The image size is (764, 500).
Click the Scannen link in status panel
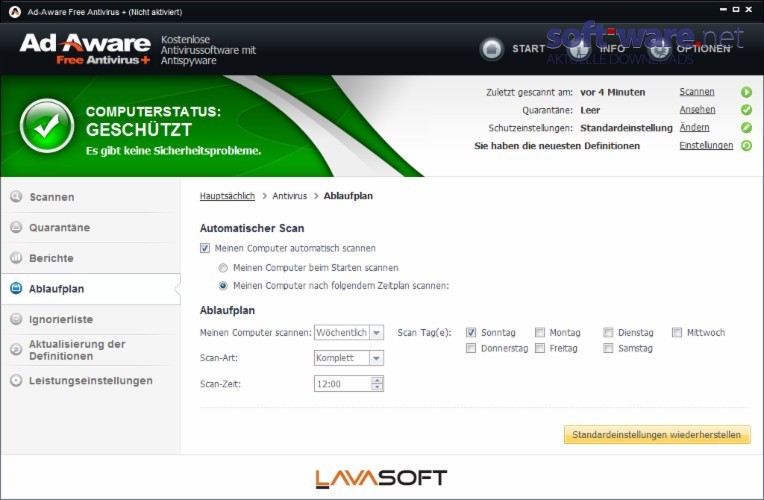(697, 92)
